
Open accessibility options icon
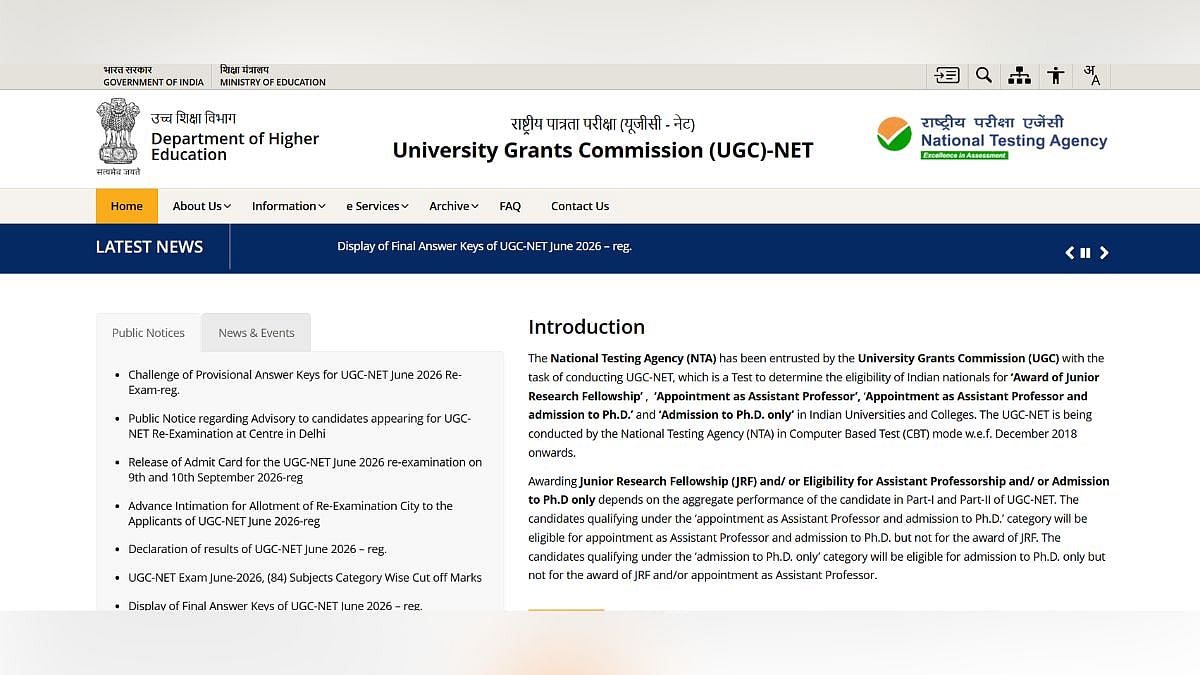pos(1056,75)
